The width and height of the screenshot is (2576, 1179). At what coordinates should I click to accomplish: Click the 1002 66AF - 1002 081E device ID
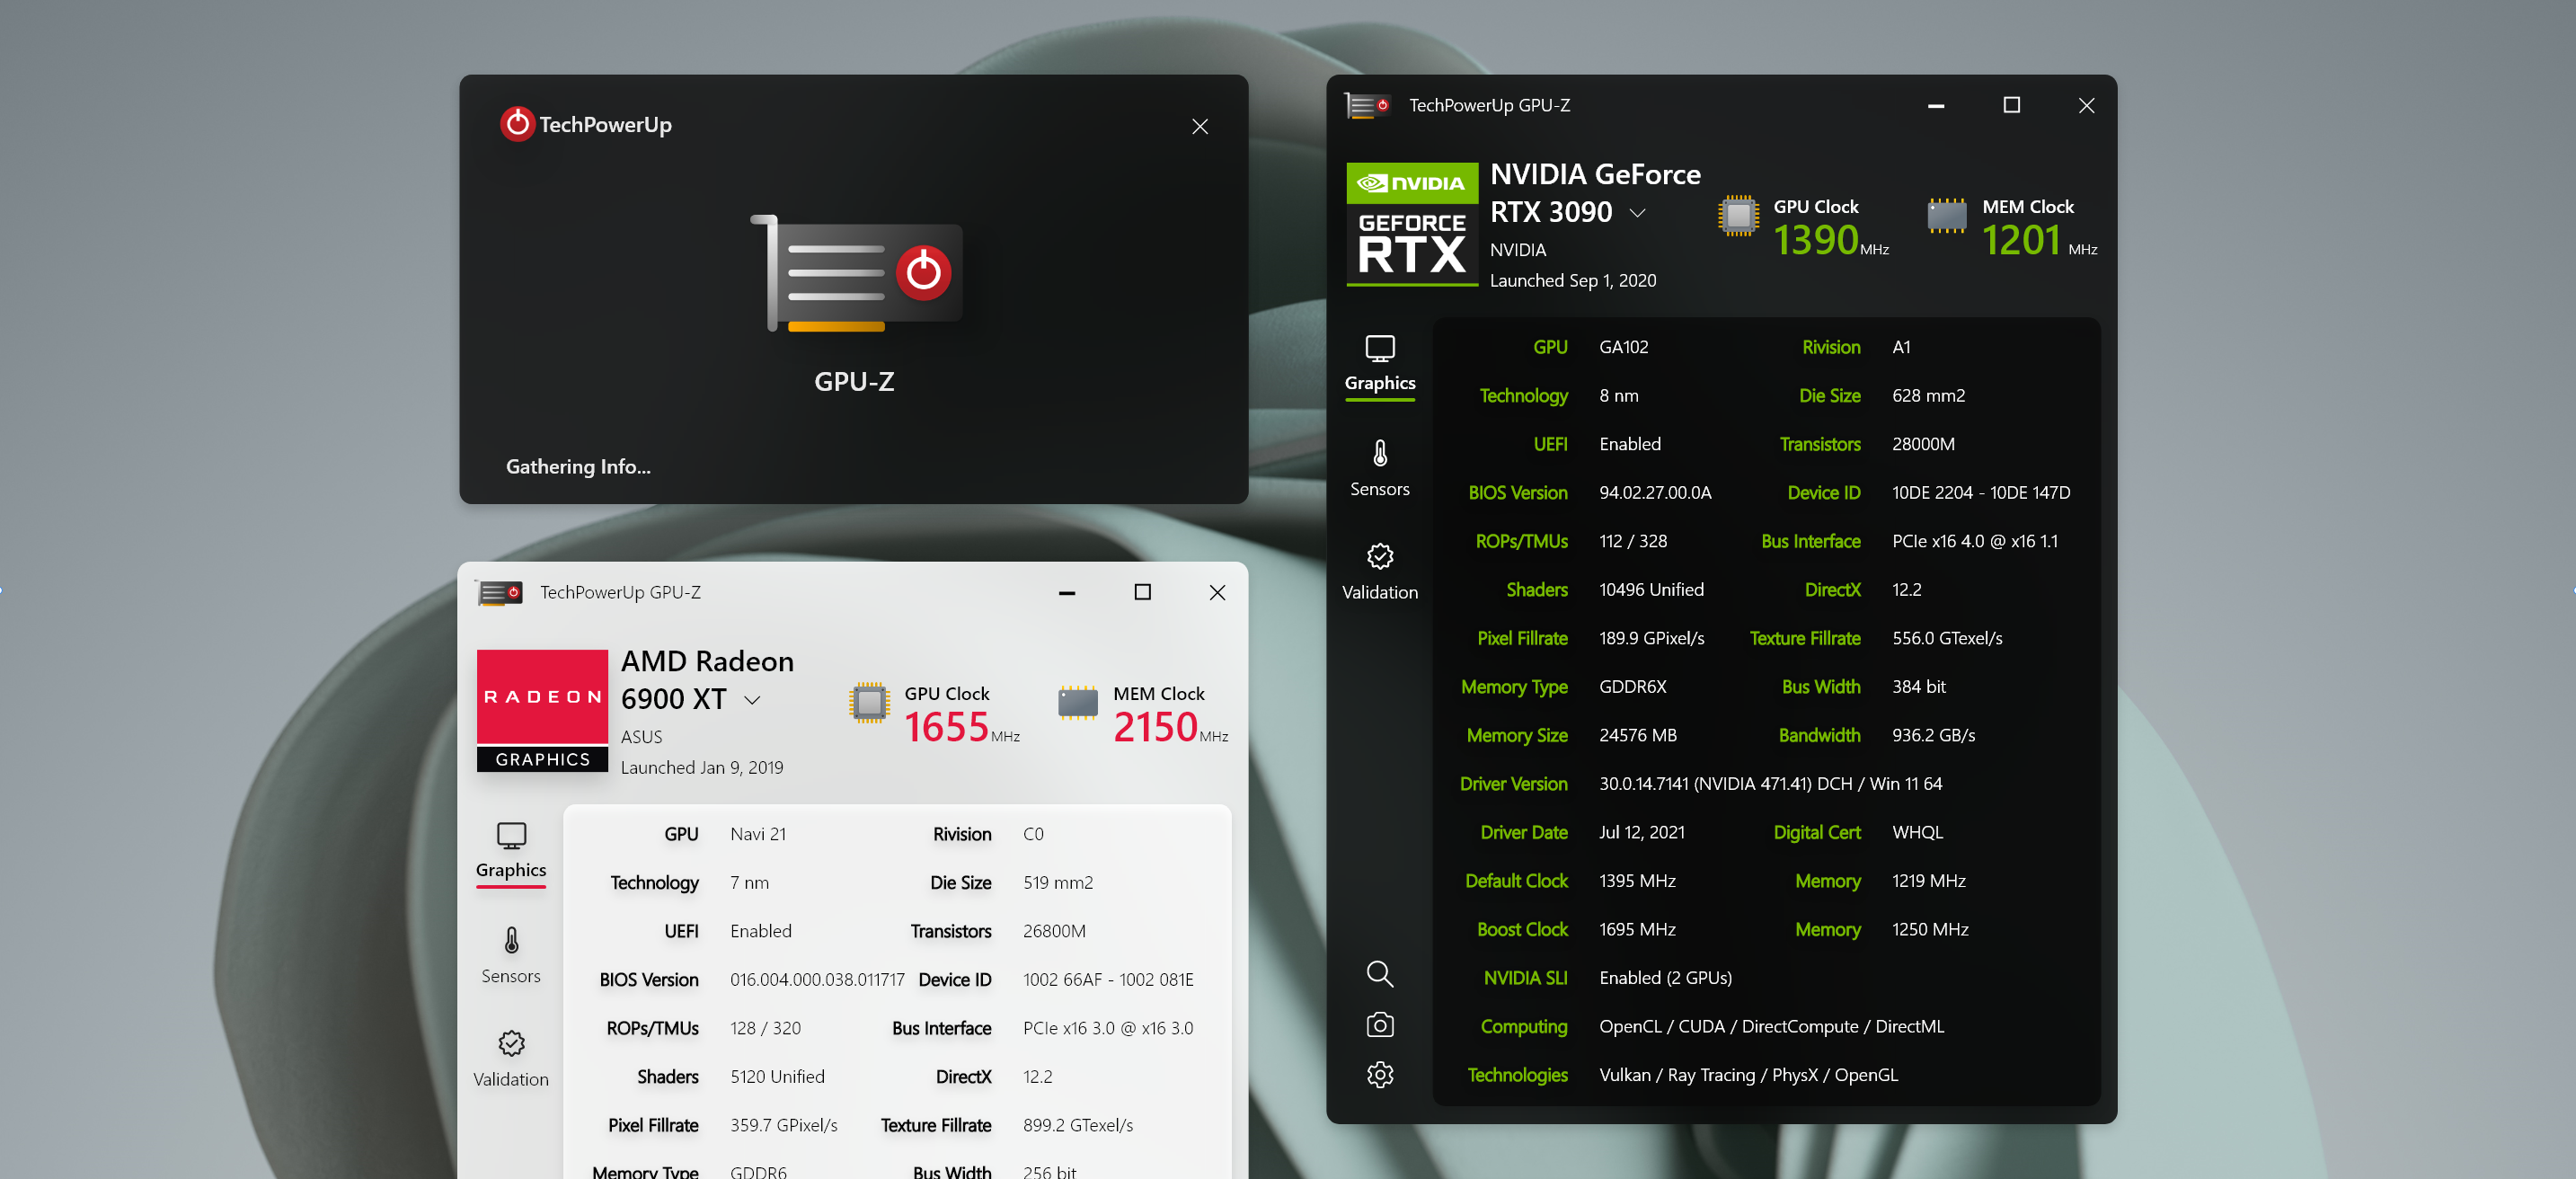pyautogui.click(x=1107, y=979)
